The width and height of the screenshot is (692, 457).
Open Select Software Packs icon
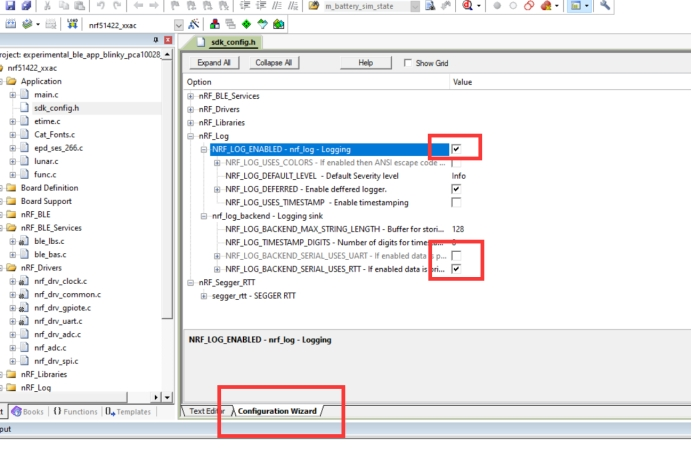[262, 24]
